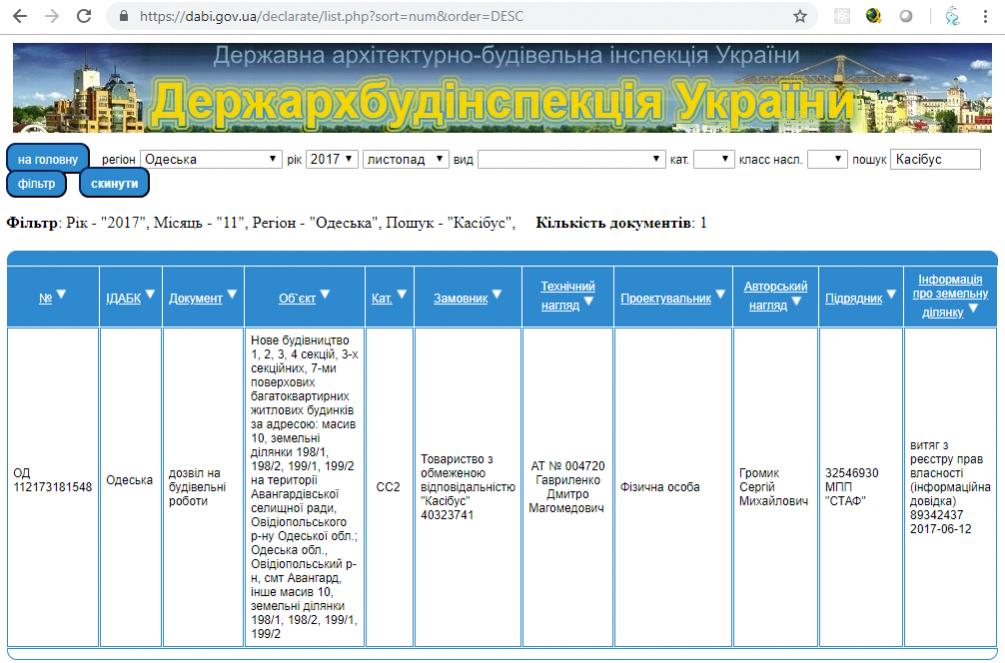Sort by Проектувальник column header link
The image size is (1005, 663).
tap(664, 298)
